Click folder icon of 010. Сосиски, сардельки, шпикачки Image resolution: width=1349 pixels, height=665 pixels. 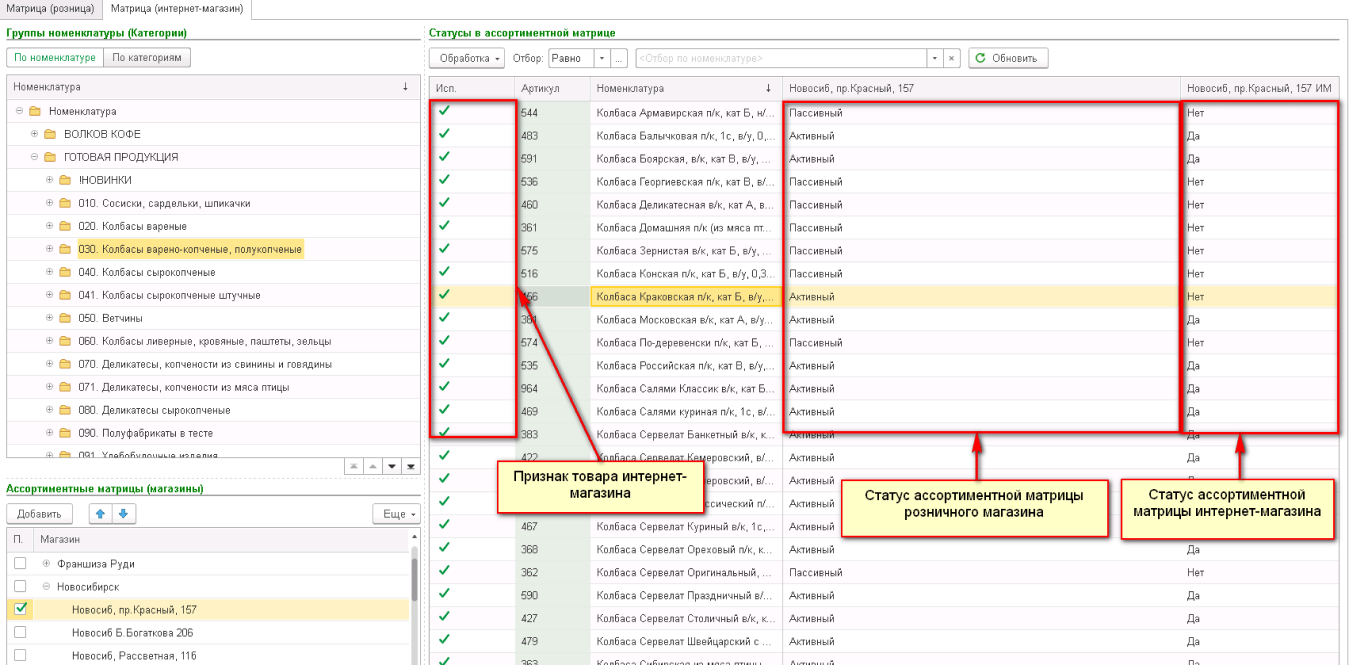(65, 203)
